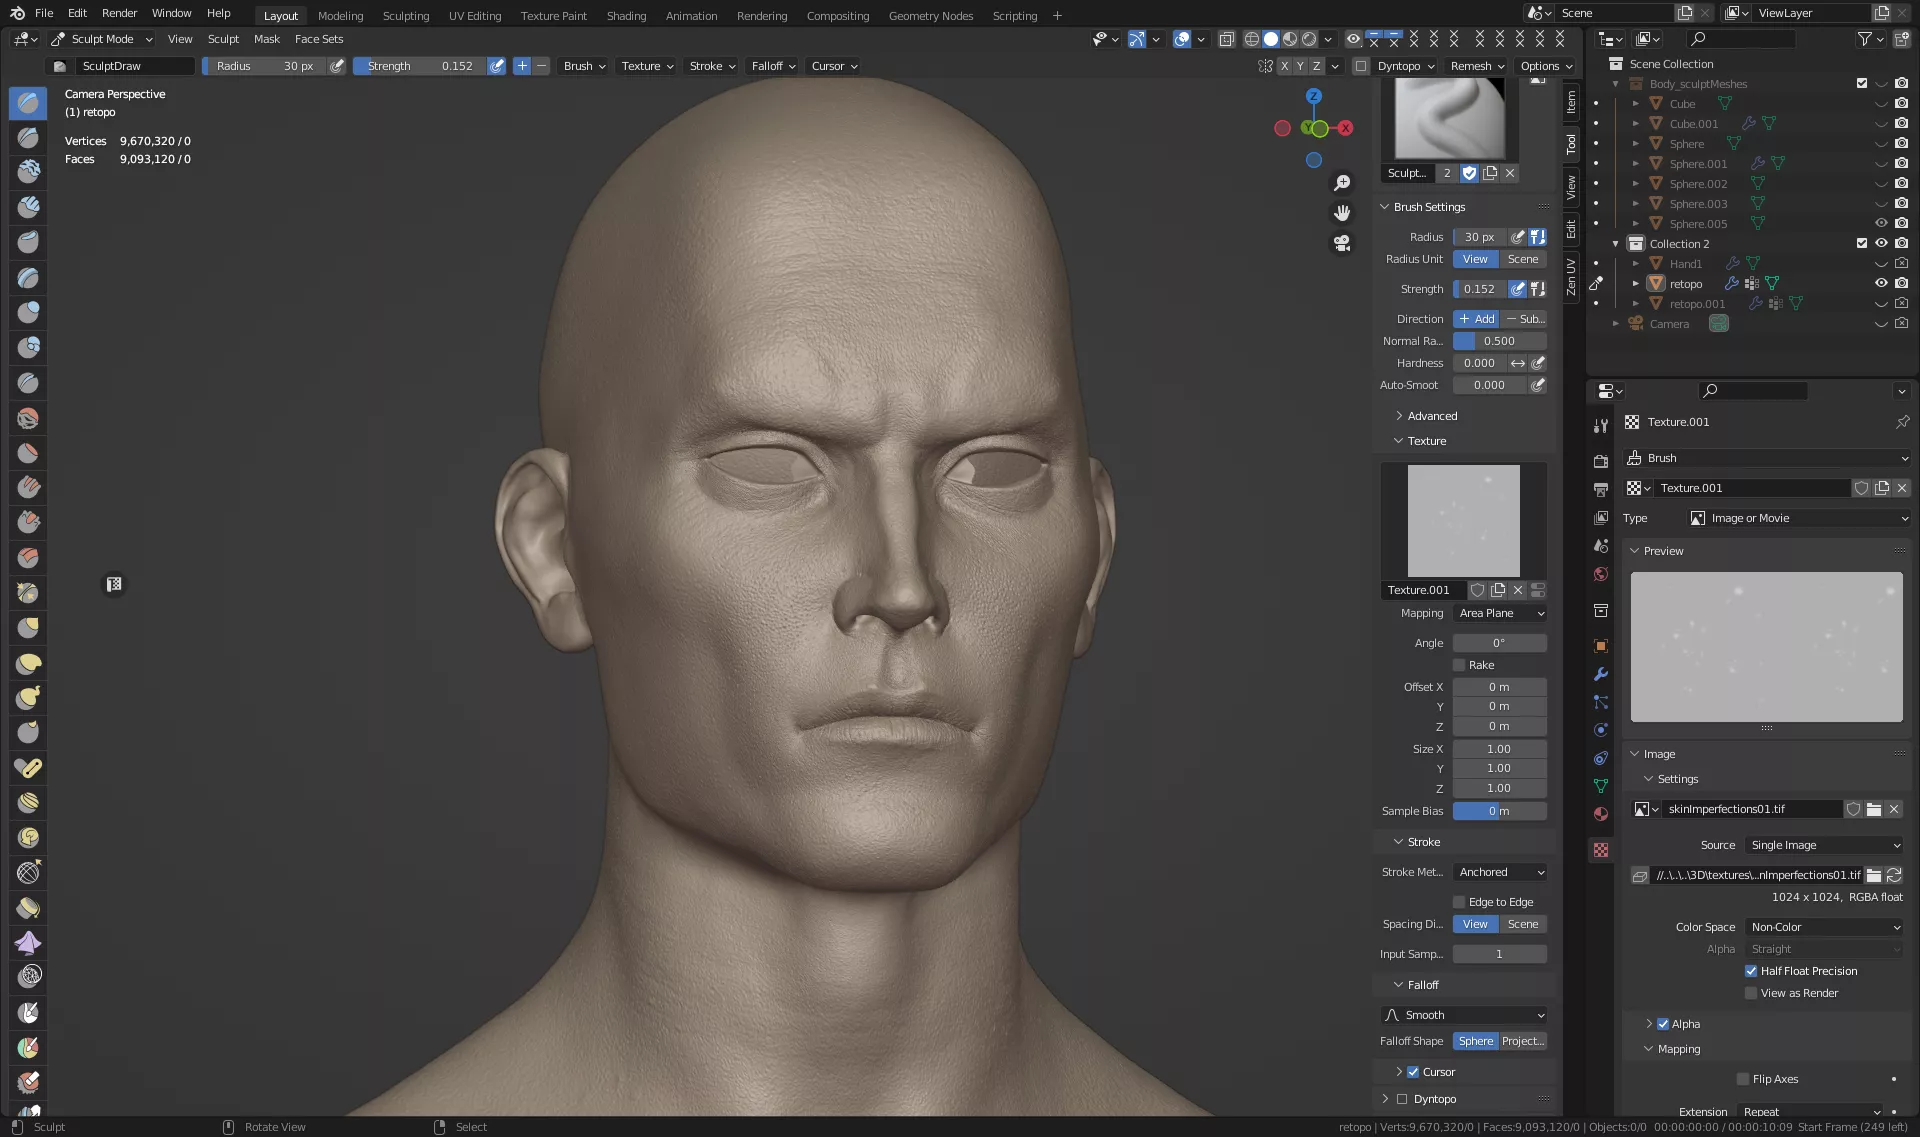Switch to the Sculpting workspace tab
Image resolution: width=1920 pixels, height=1137 pixels.
pyautogui.click(x=405, y=15)
